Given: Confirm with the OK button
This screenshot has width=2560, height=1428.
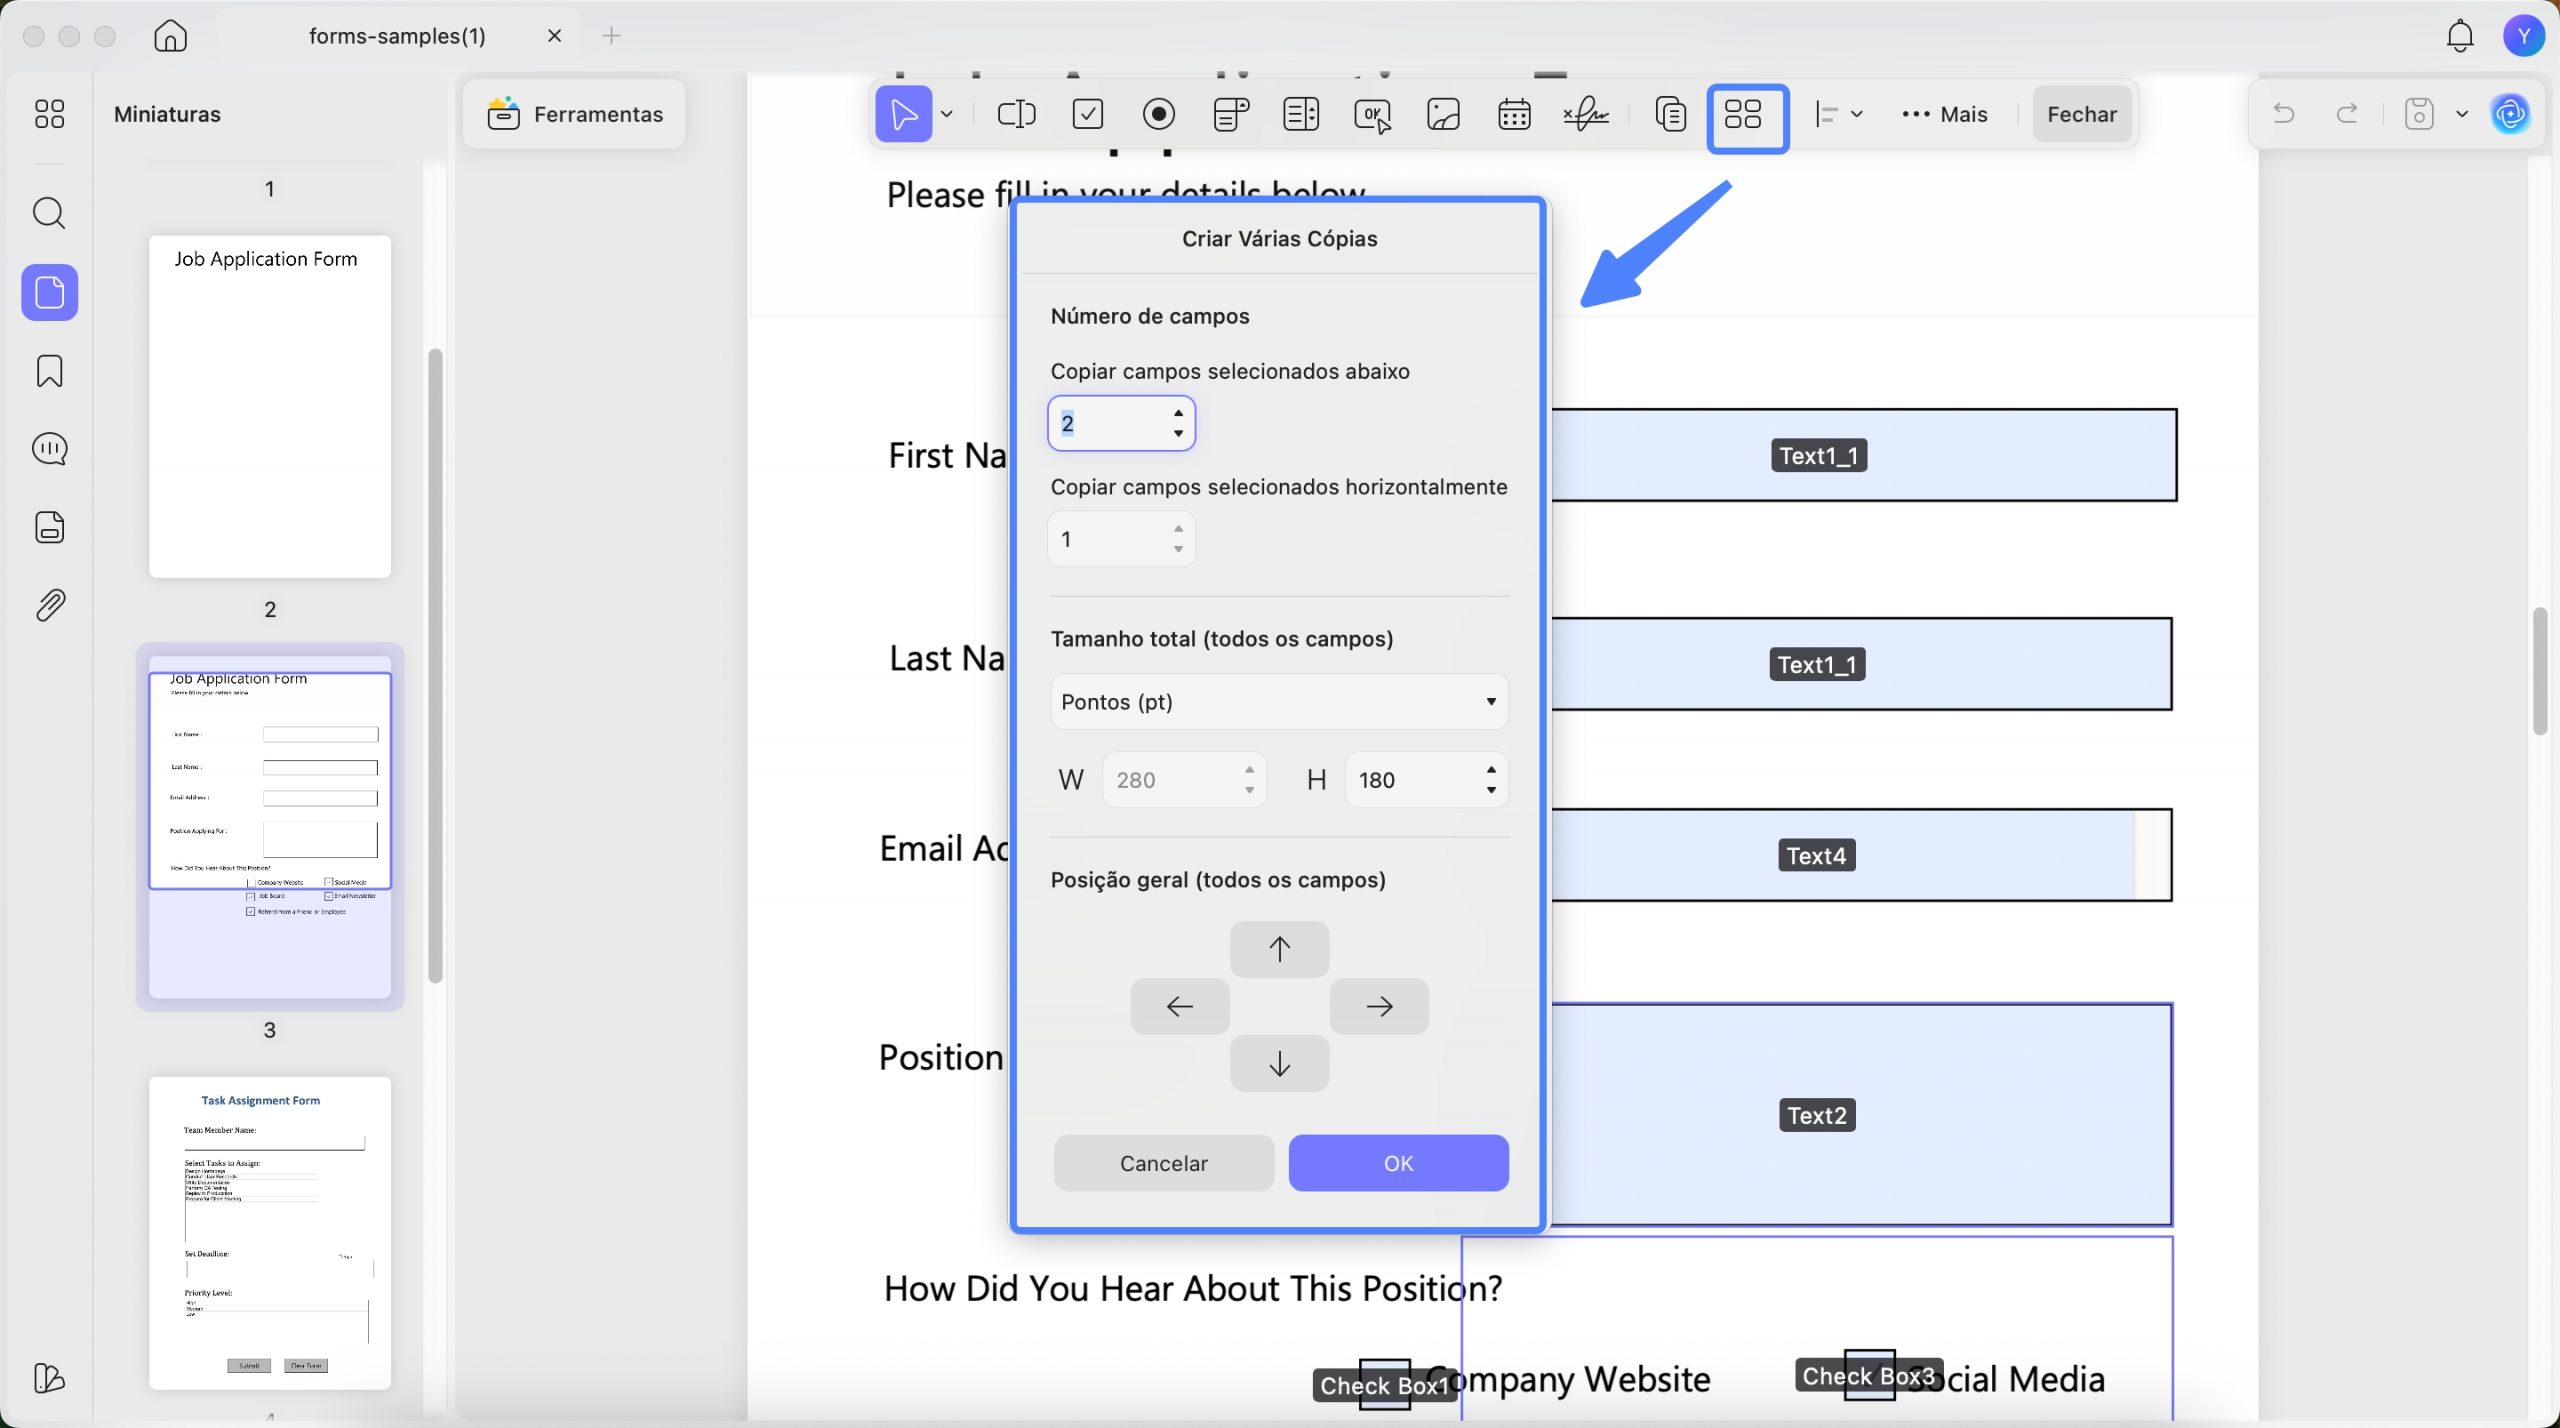Looking at the screenshot, I should click(x=1398, y=1163).
